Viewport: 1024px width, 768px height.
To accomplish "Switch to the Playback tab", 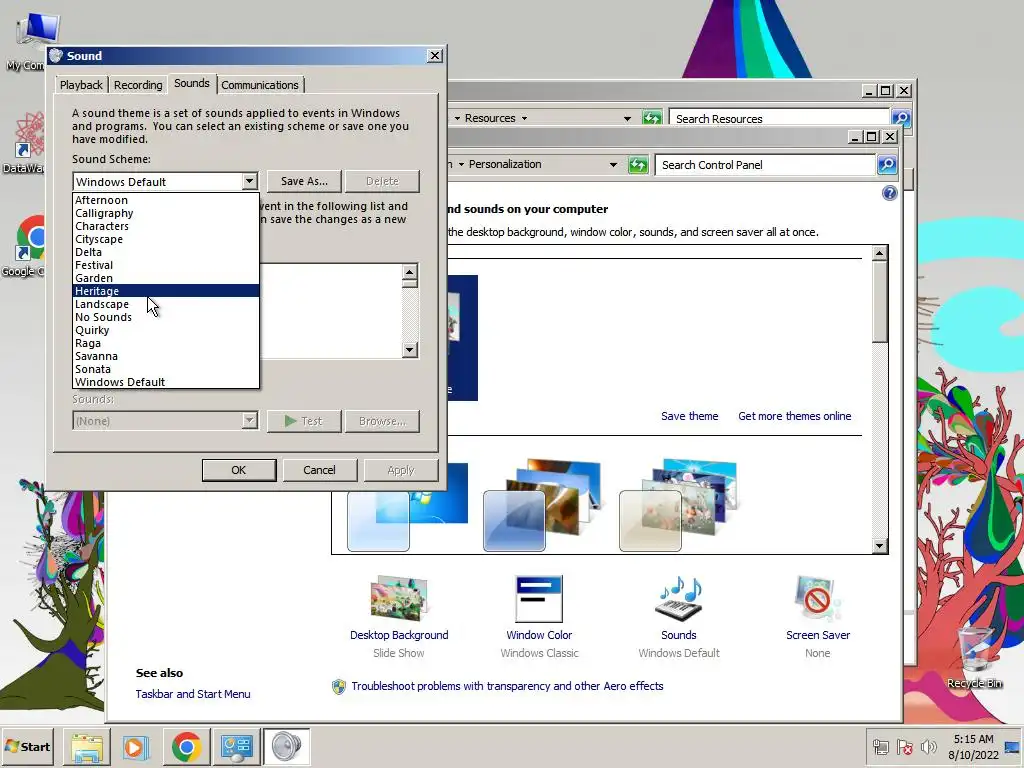I will click(x=81, y=85).
